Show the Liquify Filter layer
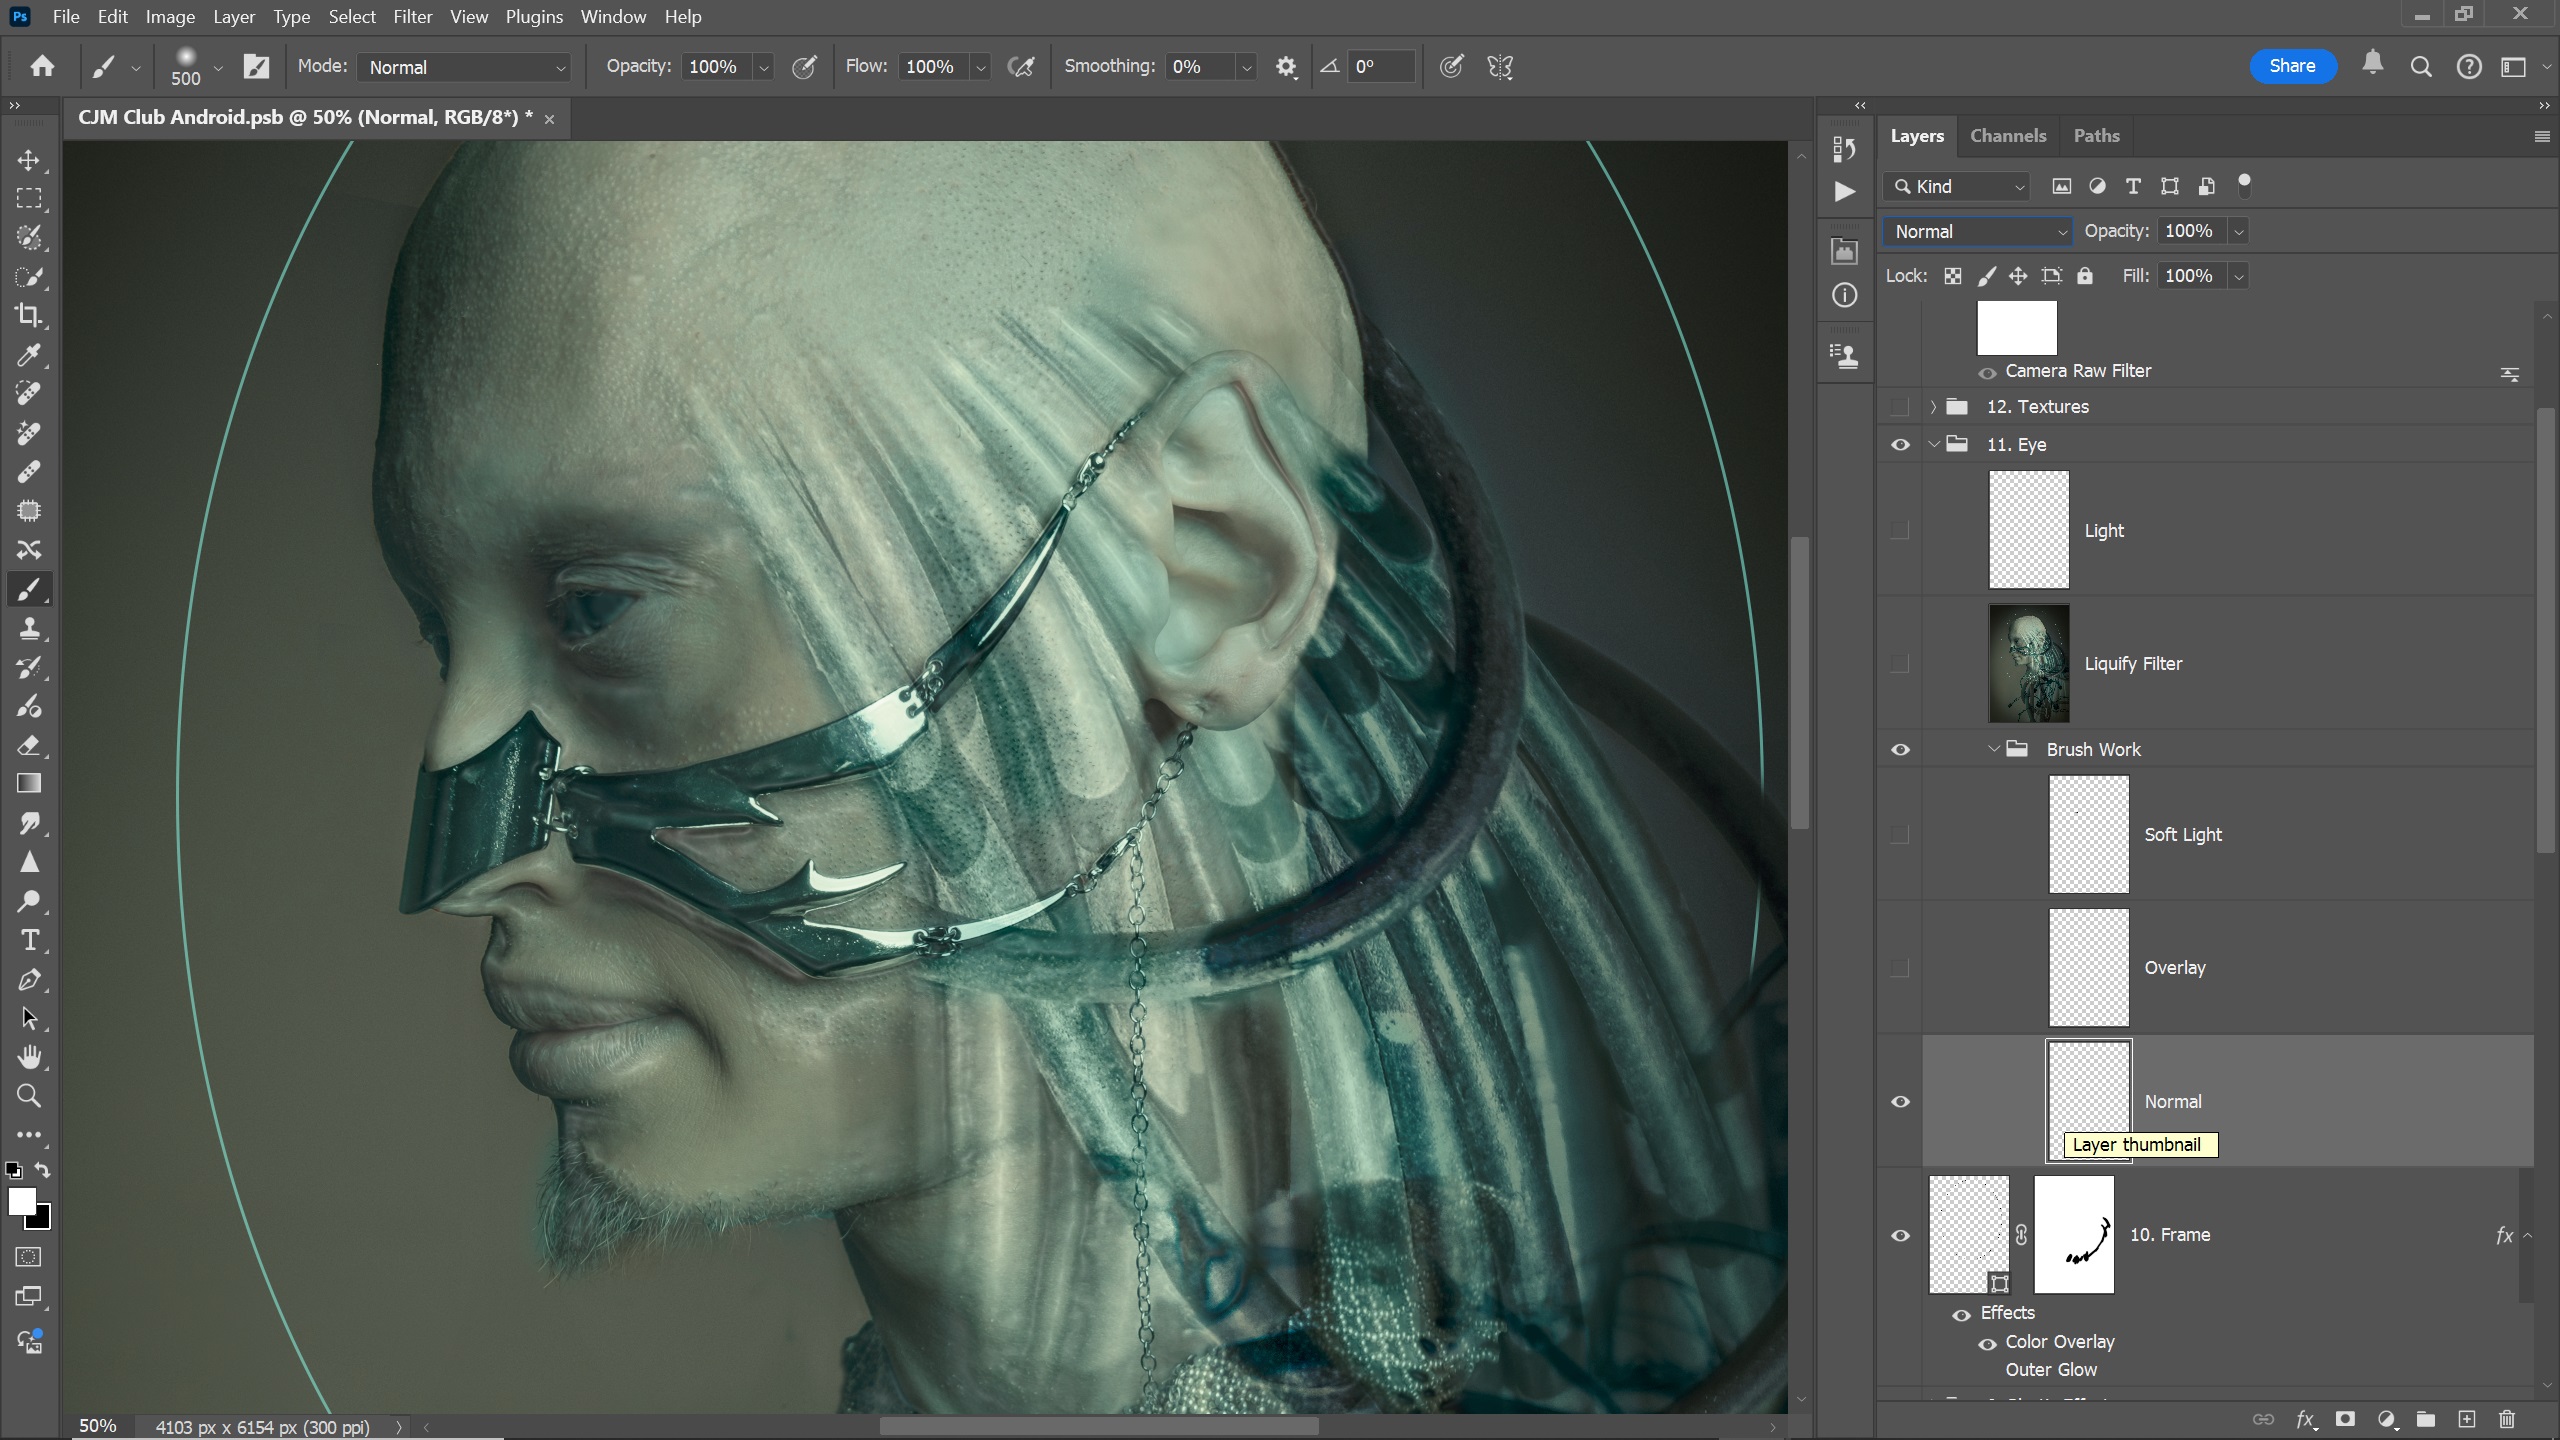 tap(1899, 664)
